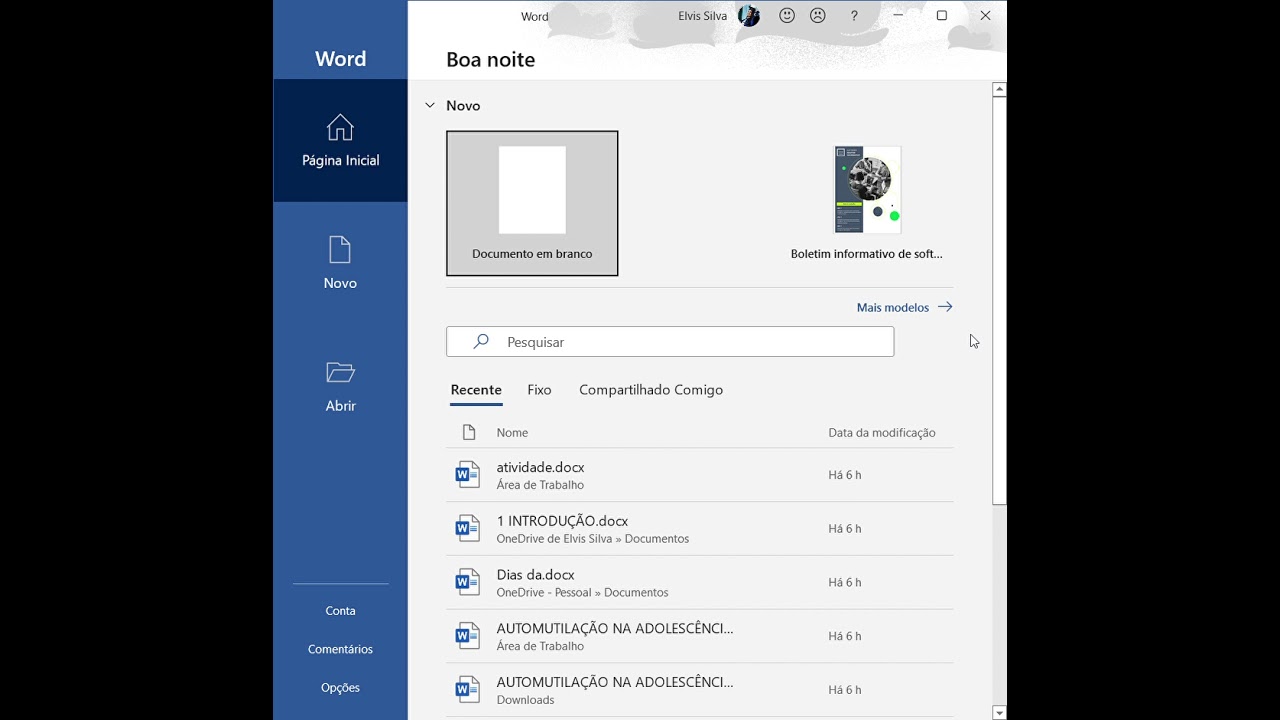Click the Elvis Silva profile picture

(749, 16)
